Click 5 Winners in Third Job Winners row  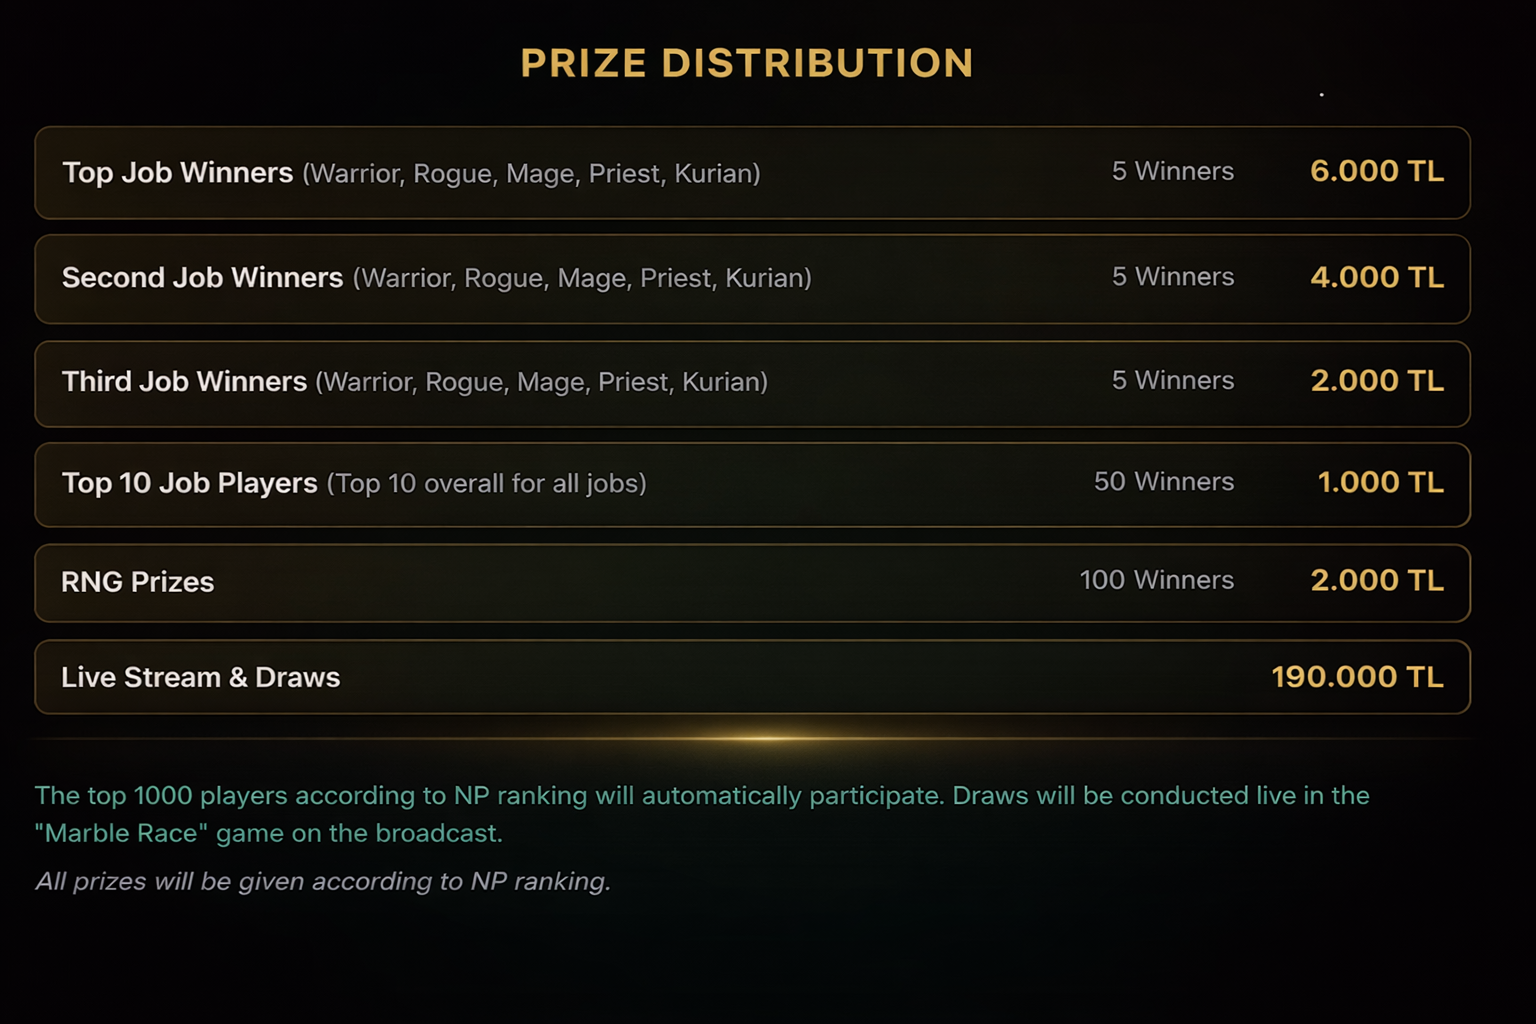(x=1172, y=381)
